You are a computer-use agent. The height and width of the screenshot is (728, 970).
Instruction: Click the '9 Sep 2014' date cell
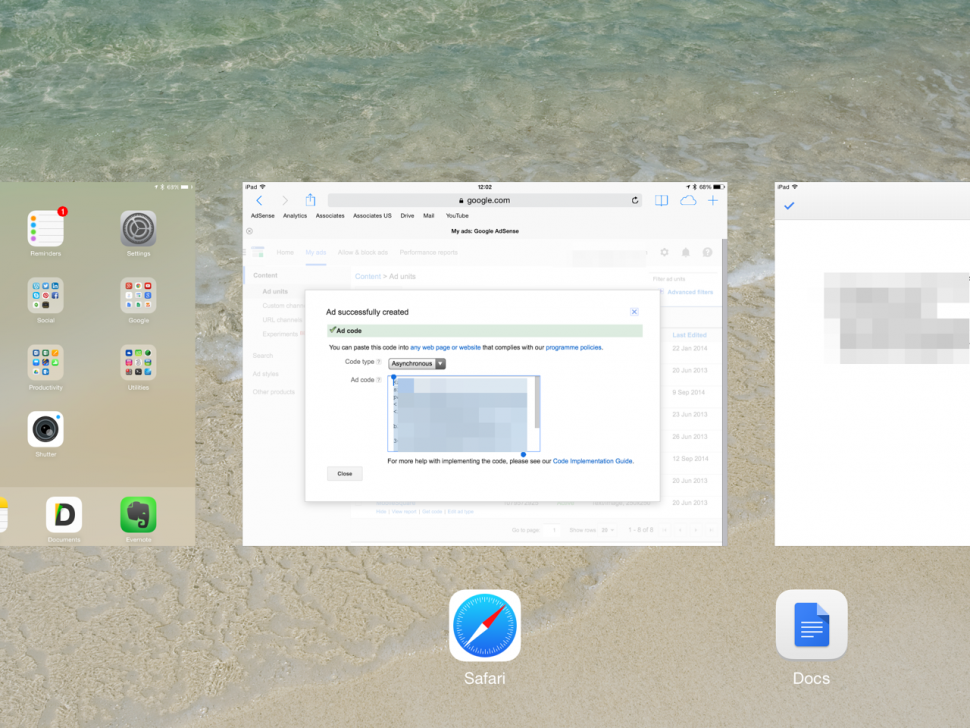[689, 393]
